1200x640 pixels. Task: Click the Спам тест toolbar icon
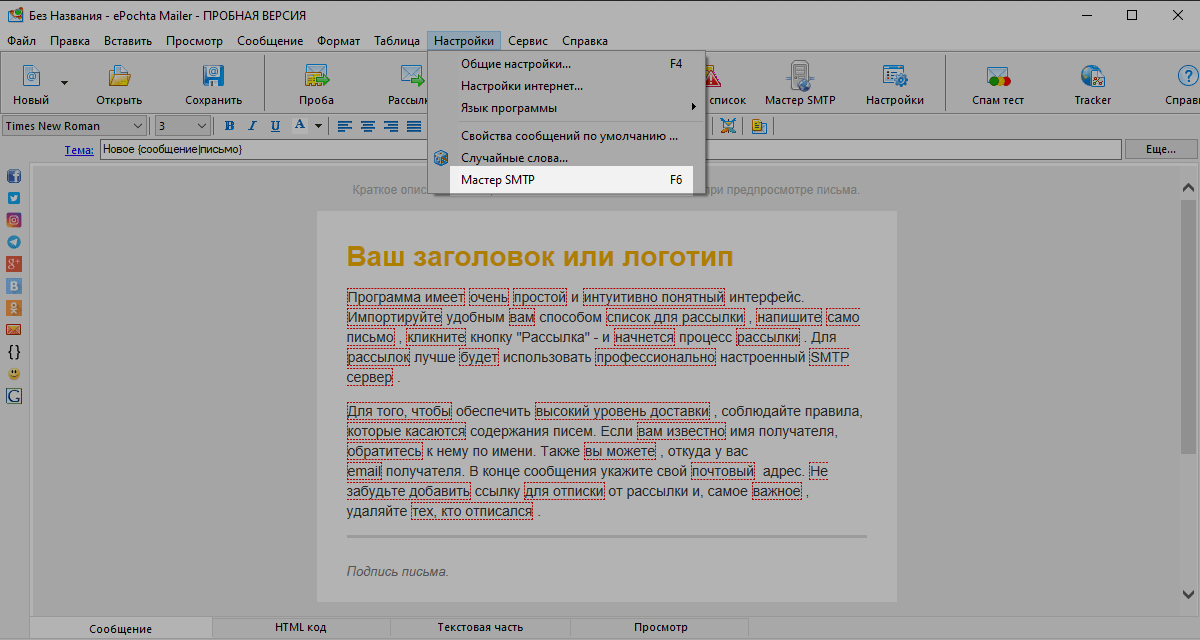click(998, 75)
